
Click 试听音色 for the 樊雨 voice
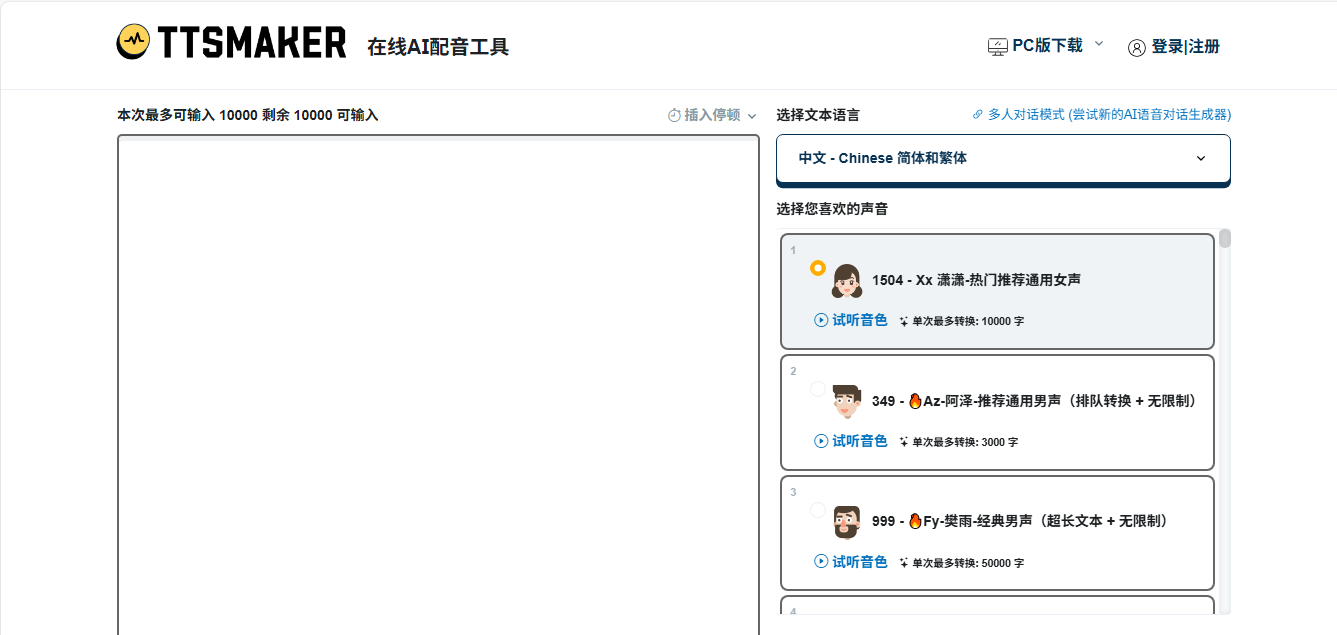851,562
